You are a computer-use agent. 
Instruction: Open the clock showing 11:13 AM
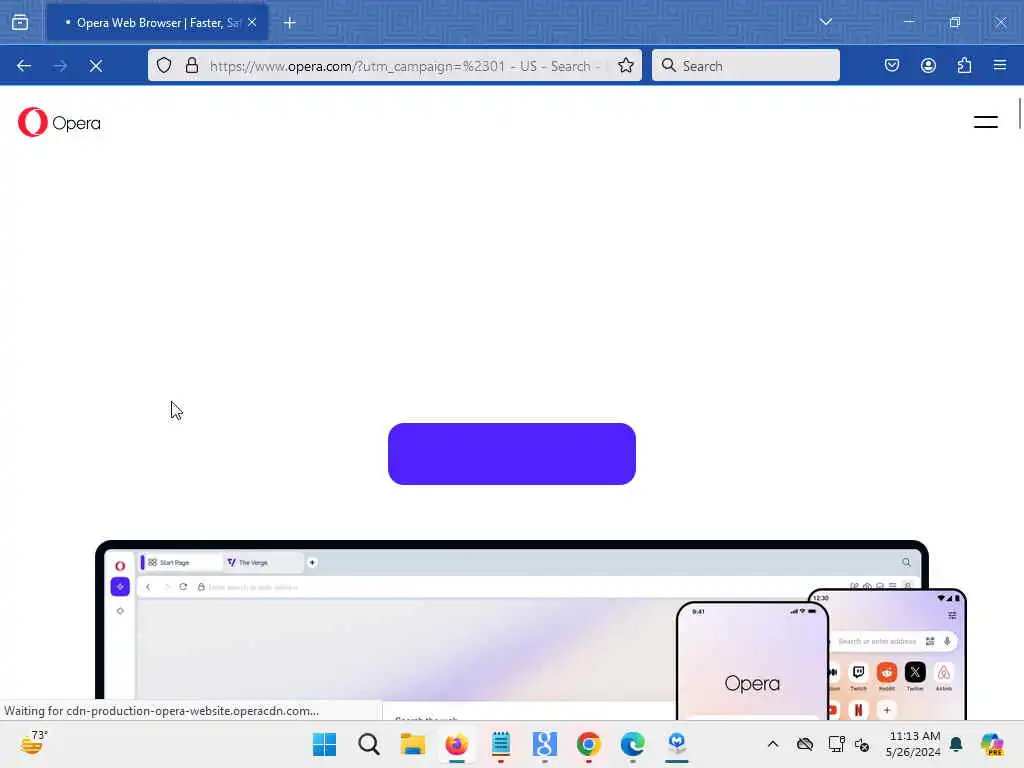coord(913,744)
